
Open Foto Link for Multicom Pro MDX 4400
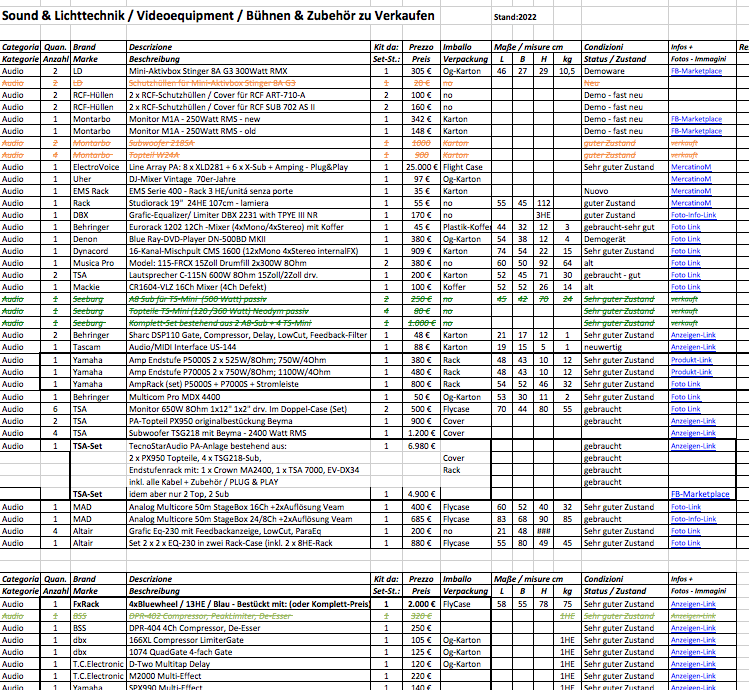pyautogui.click(x=685, y=397)
